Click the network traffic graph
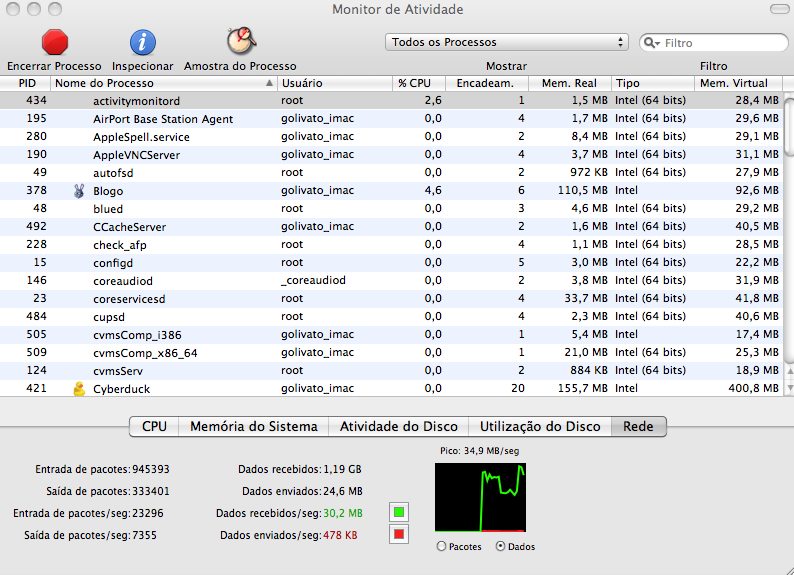The height and width of the screenshot is (575, 794). pyautogui.click(x=480, y=498)
